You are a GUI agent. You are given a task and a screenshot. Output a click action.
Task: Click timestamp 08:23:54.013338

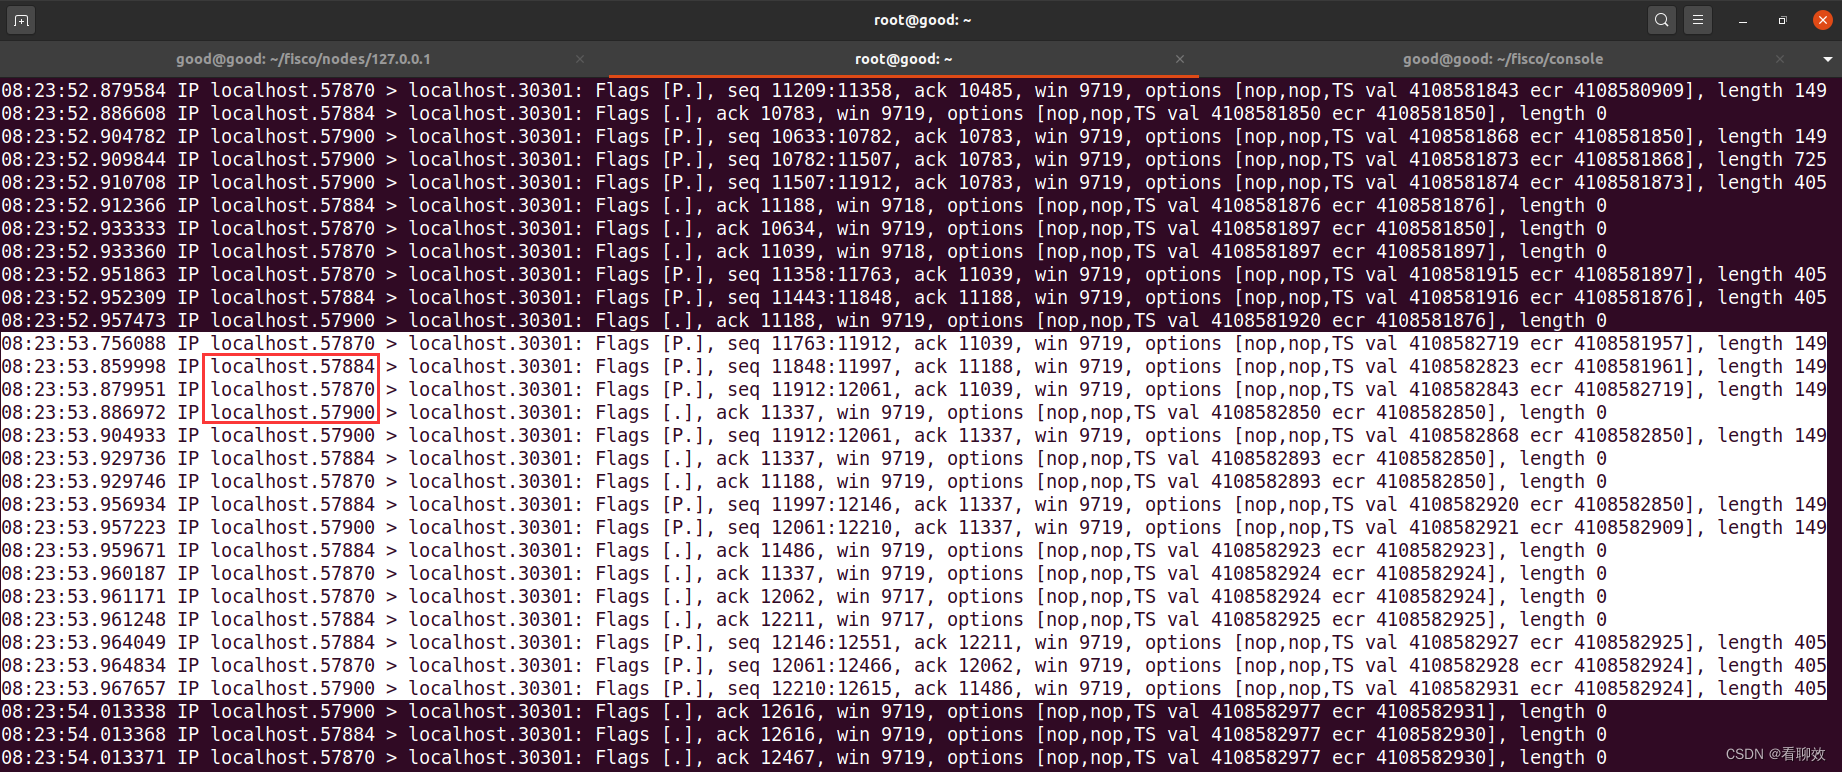pyautogui.click(x=84, y=712)
